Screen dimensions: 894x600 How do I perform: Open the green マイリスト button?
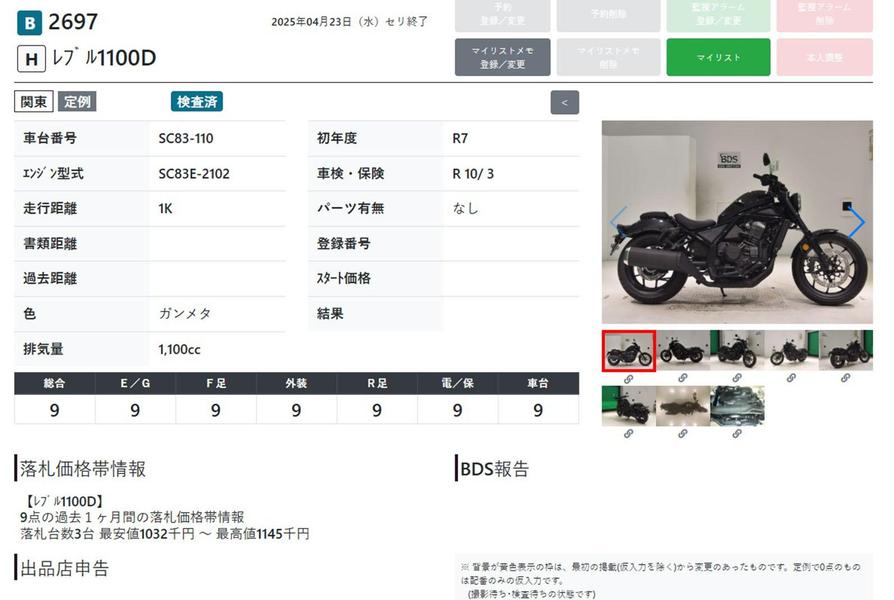pyautogui.click(x=718, y=58)
